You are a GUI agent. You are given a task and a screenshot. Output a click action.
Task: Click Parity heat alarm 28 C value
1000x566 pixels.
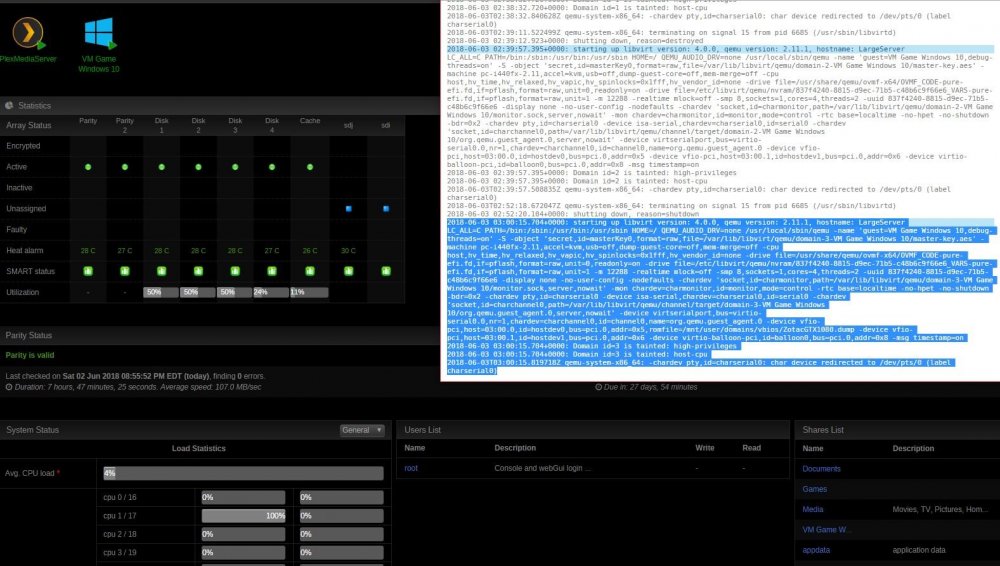point(88,251)
